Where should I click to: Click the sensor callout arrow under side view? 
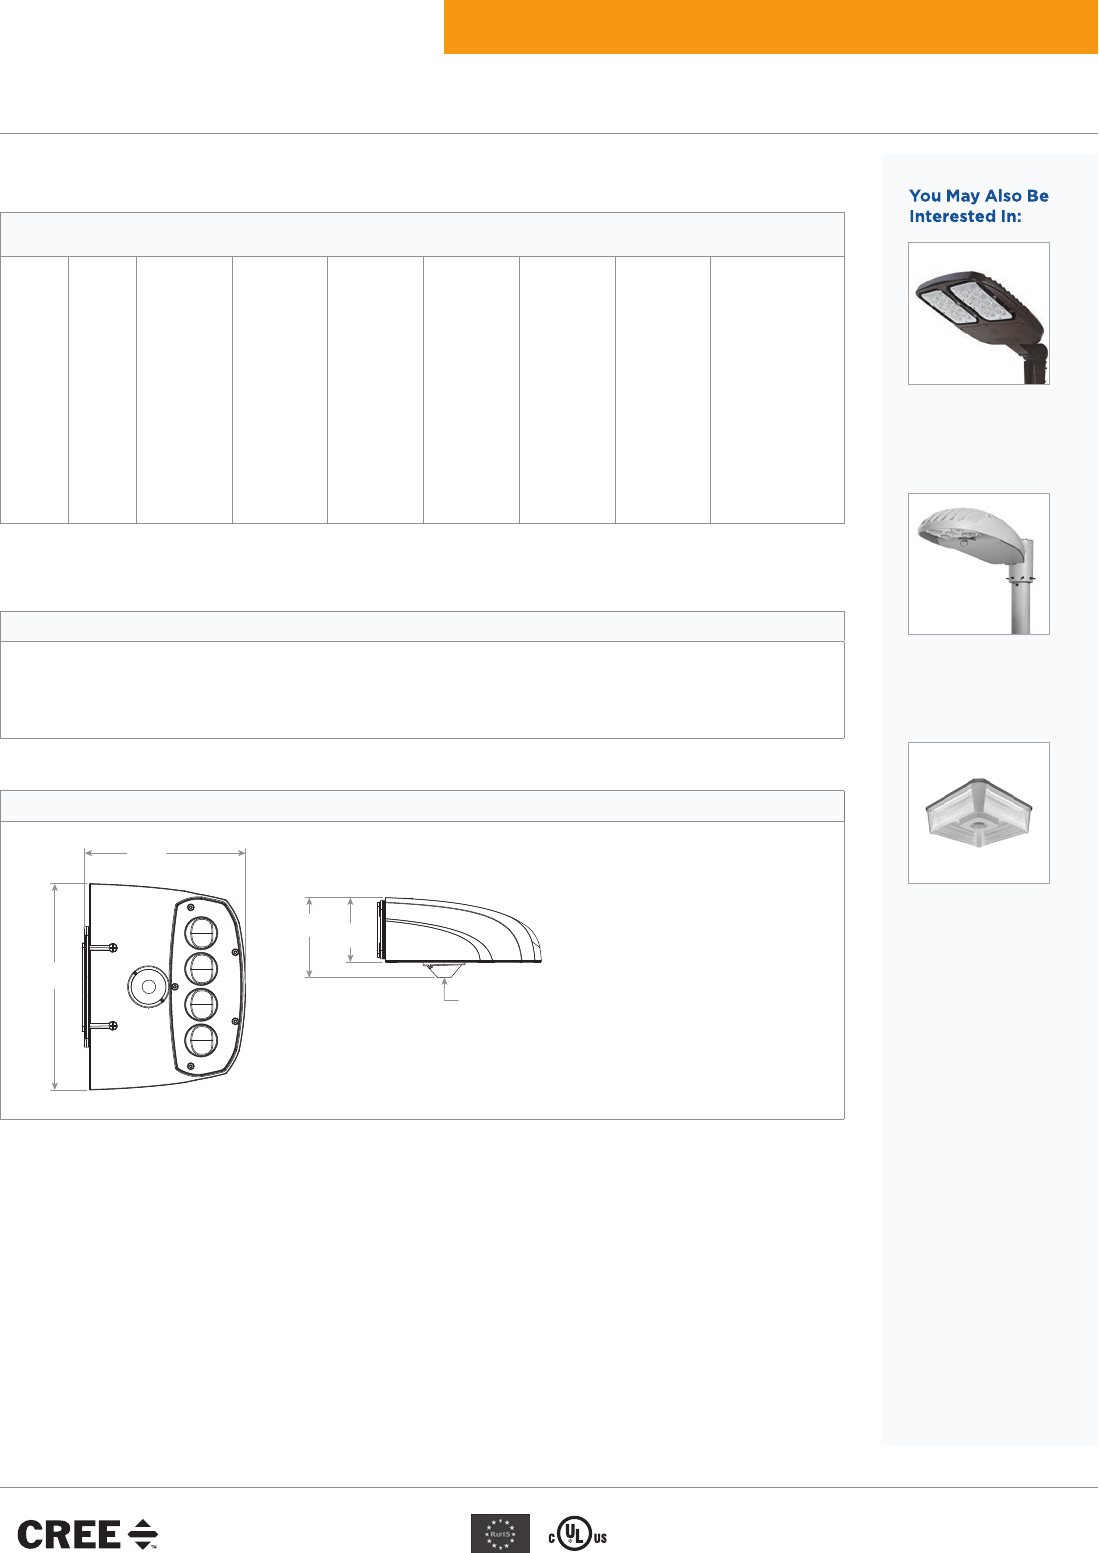[x=445, y=989]
